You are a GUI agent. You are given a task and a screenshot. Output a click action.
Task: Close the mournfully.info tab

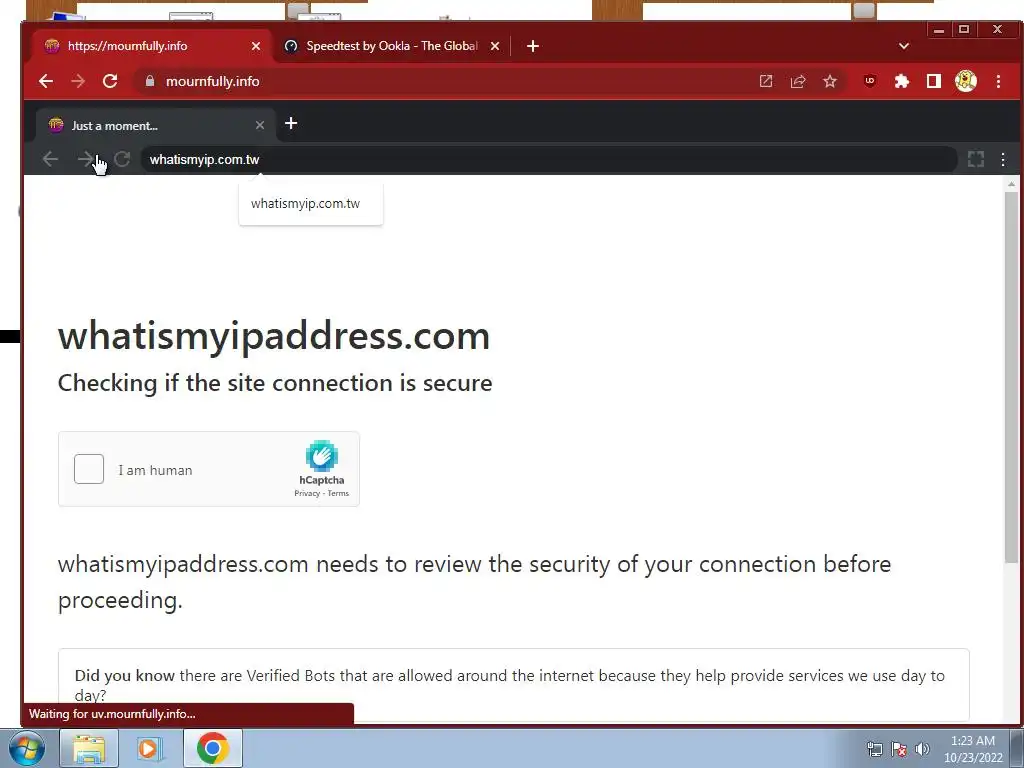[256, 46]
